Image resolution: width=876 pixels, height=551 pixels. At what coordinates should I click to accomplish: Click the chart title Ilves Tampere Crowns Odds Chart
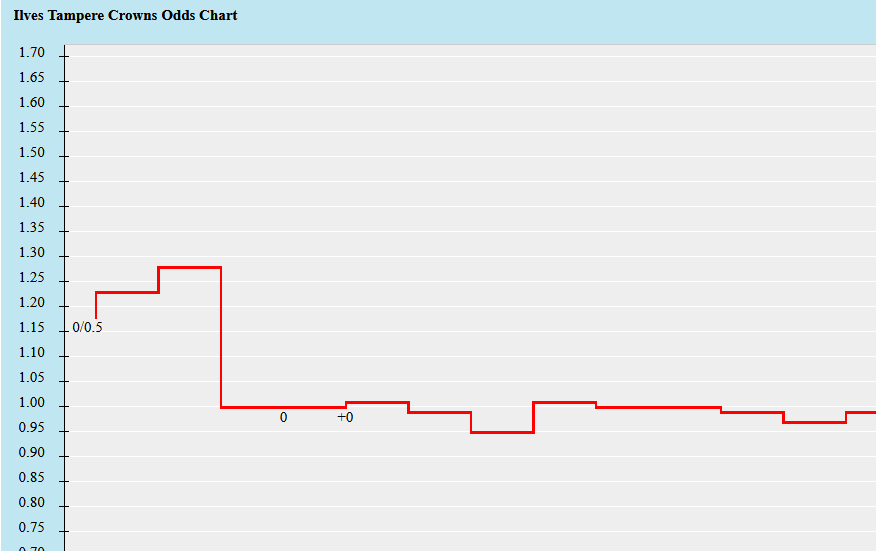126,15
